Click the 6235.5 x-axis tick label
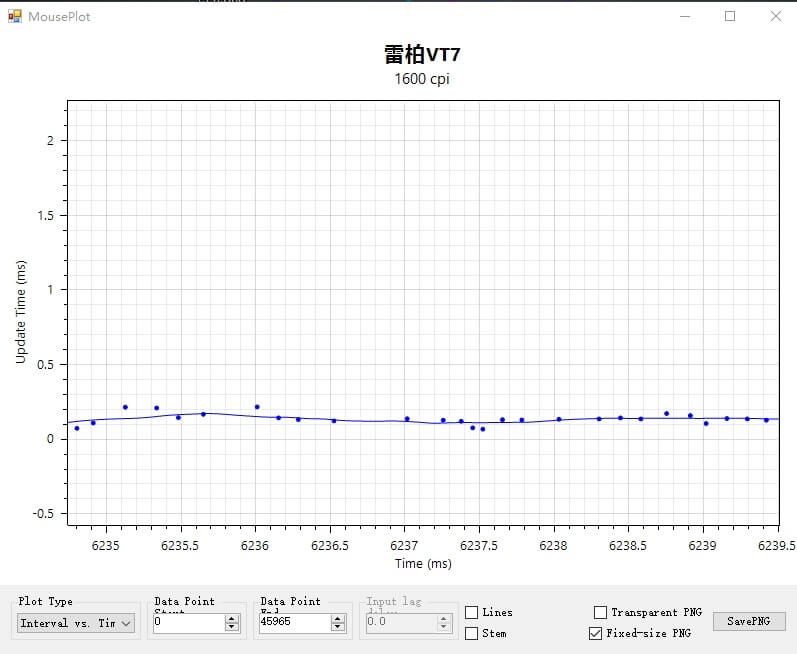This screenshot has height=654, width=797. coord(180,545)
